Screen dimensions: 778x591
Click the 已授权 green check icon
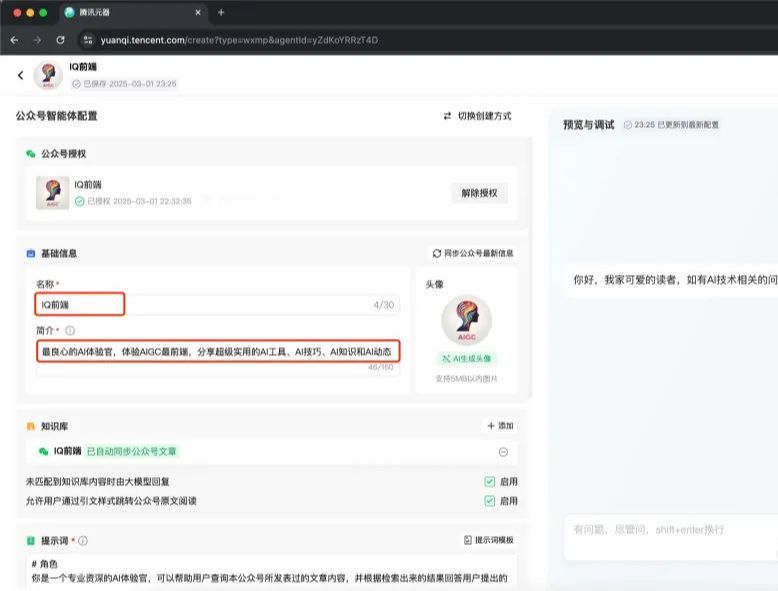coord(79,201)
